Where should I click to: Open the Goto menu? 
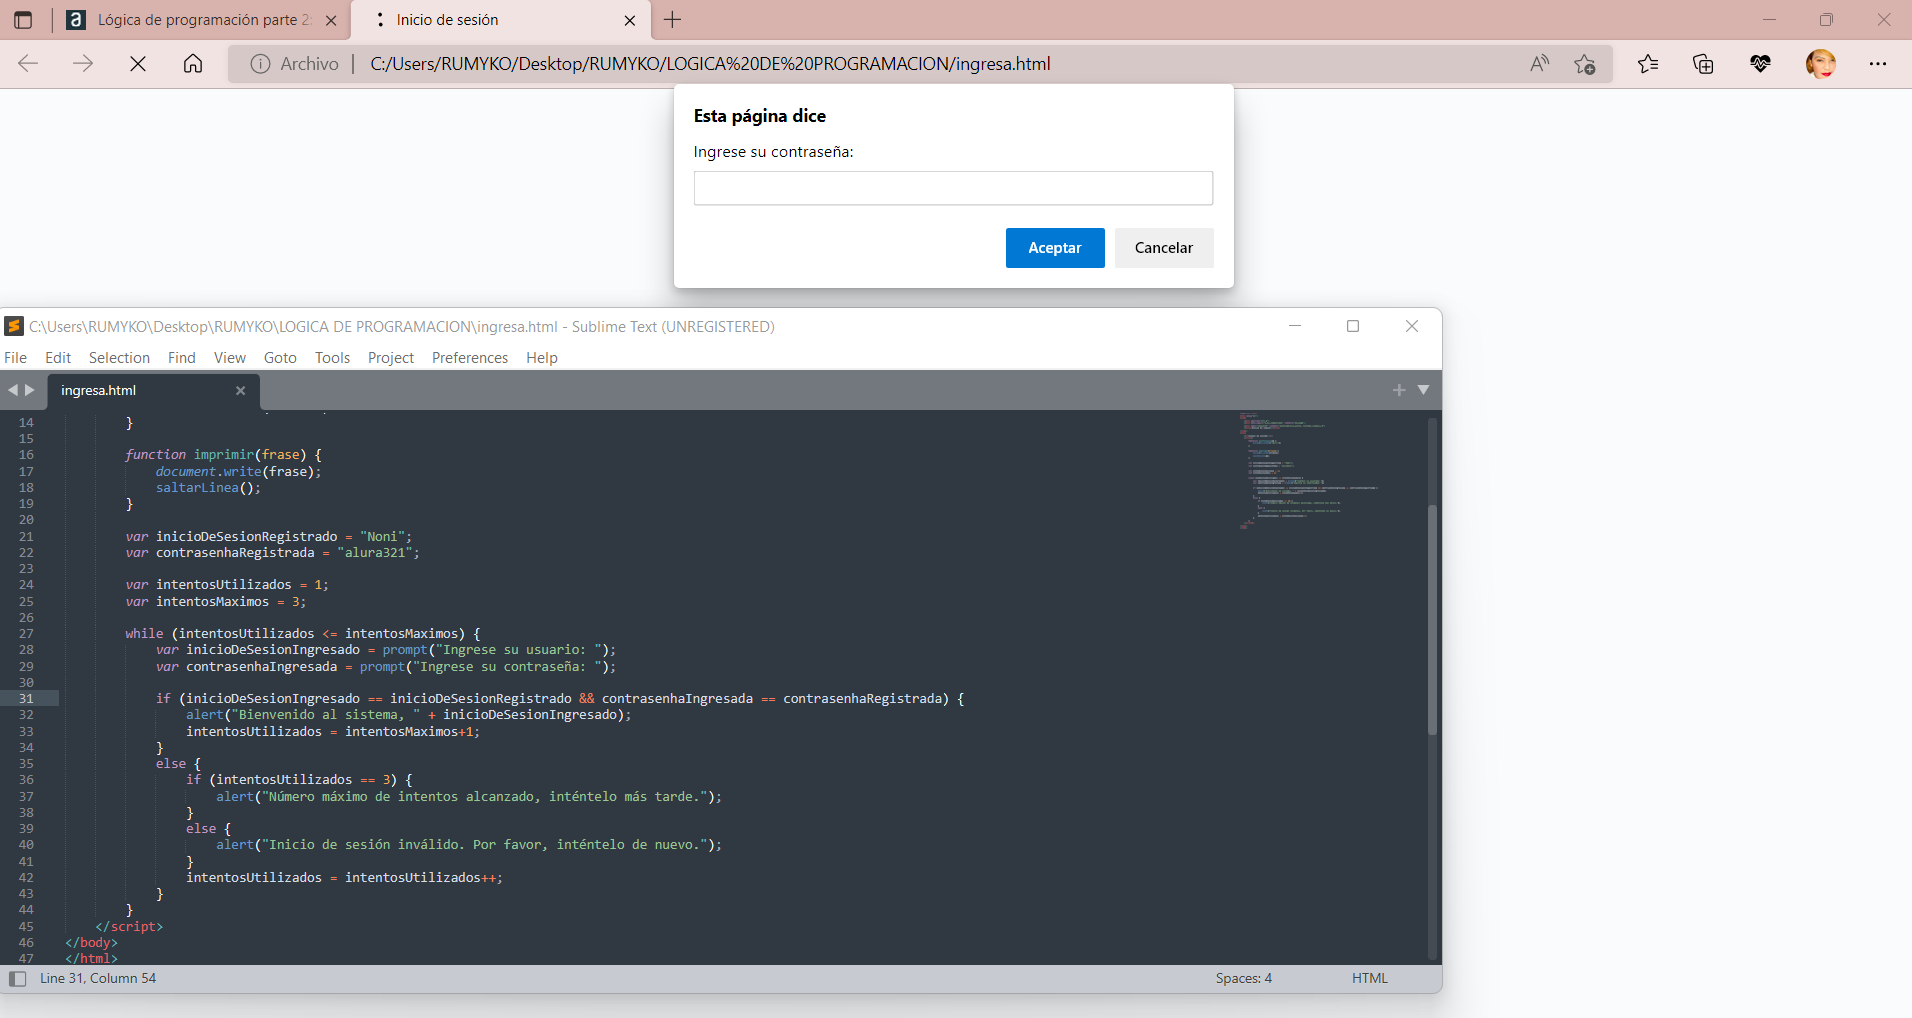tap(280, 358)
